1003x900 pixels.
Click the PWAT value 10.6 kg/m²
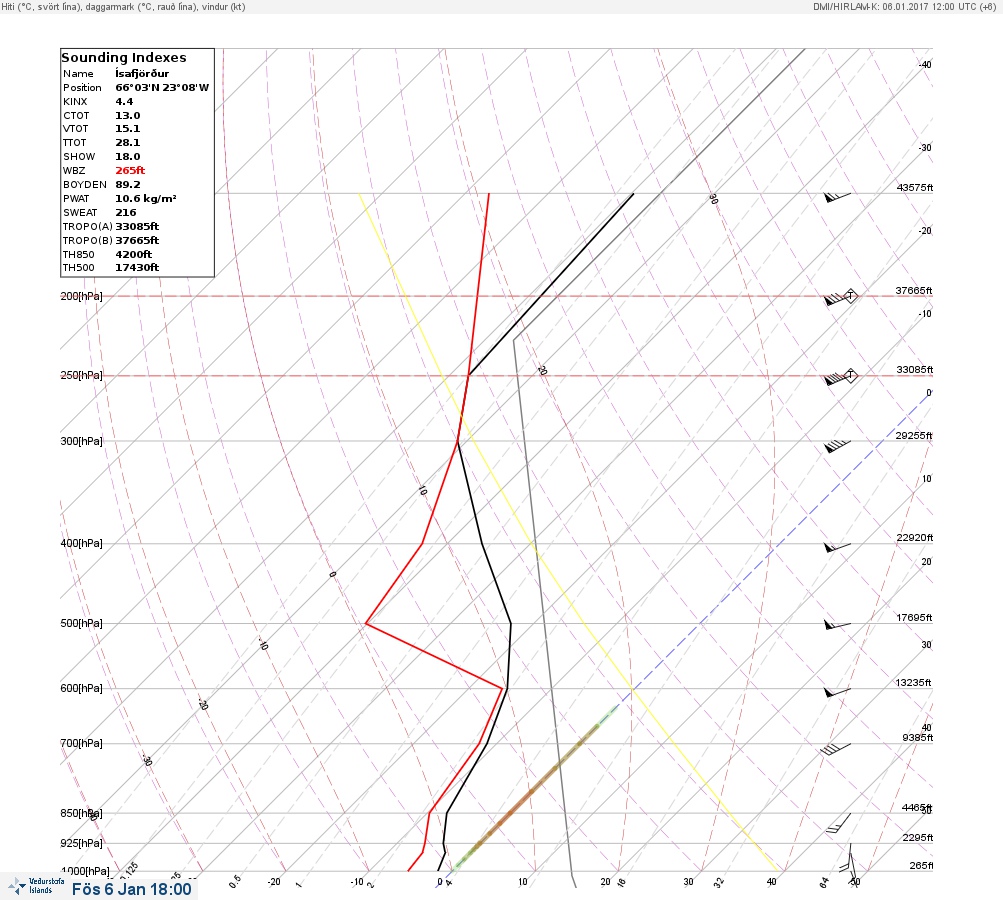(146, 198)
